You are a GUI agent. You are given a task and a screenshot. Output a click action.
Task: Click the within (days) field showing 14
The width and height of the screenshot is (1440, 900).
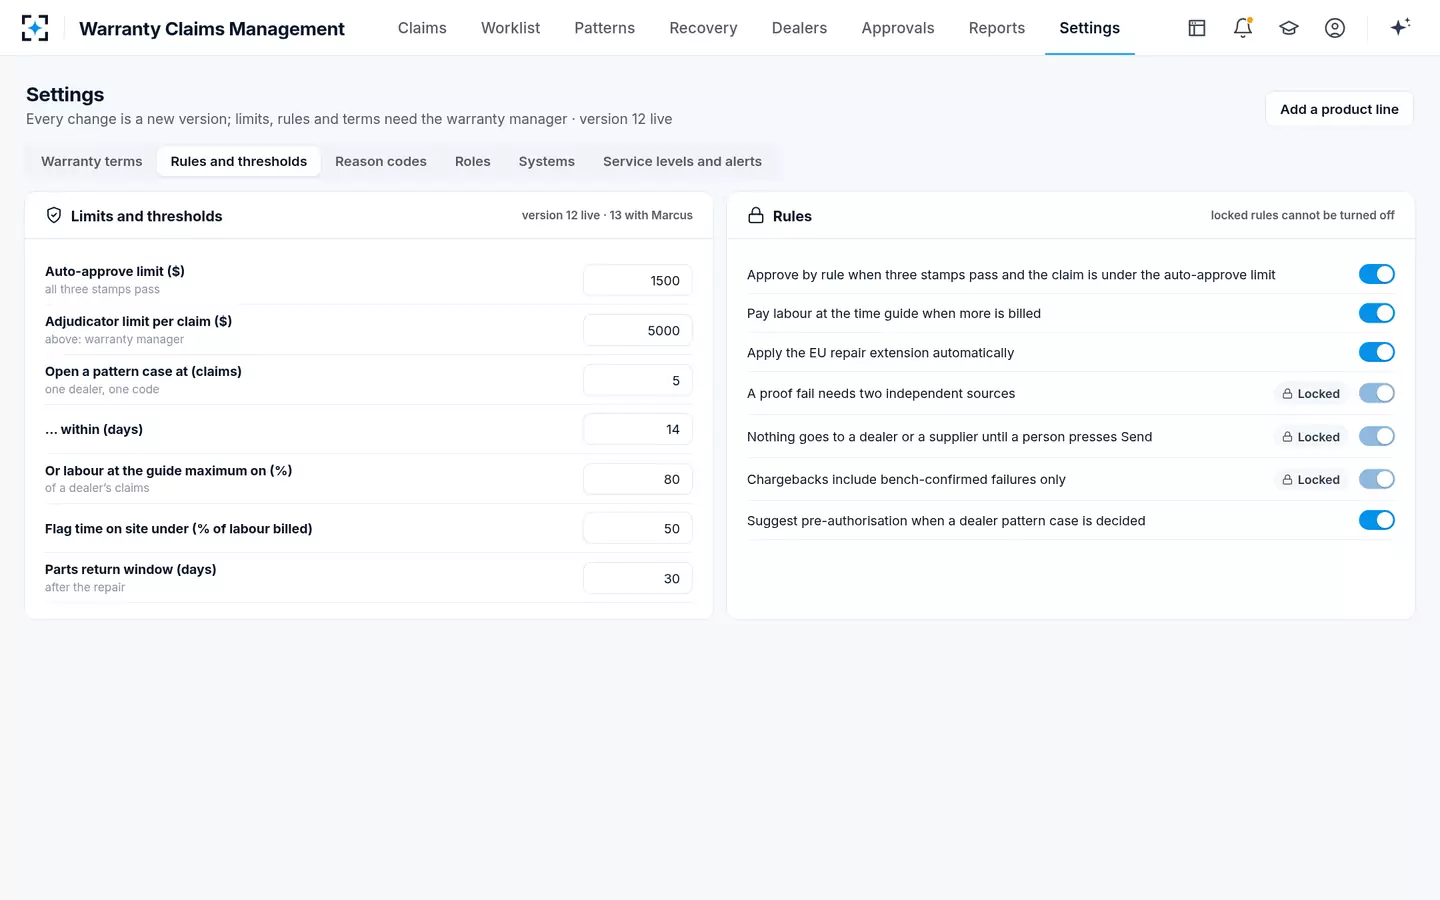[638, 430]
